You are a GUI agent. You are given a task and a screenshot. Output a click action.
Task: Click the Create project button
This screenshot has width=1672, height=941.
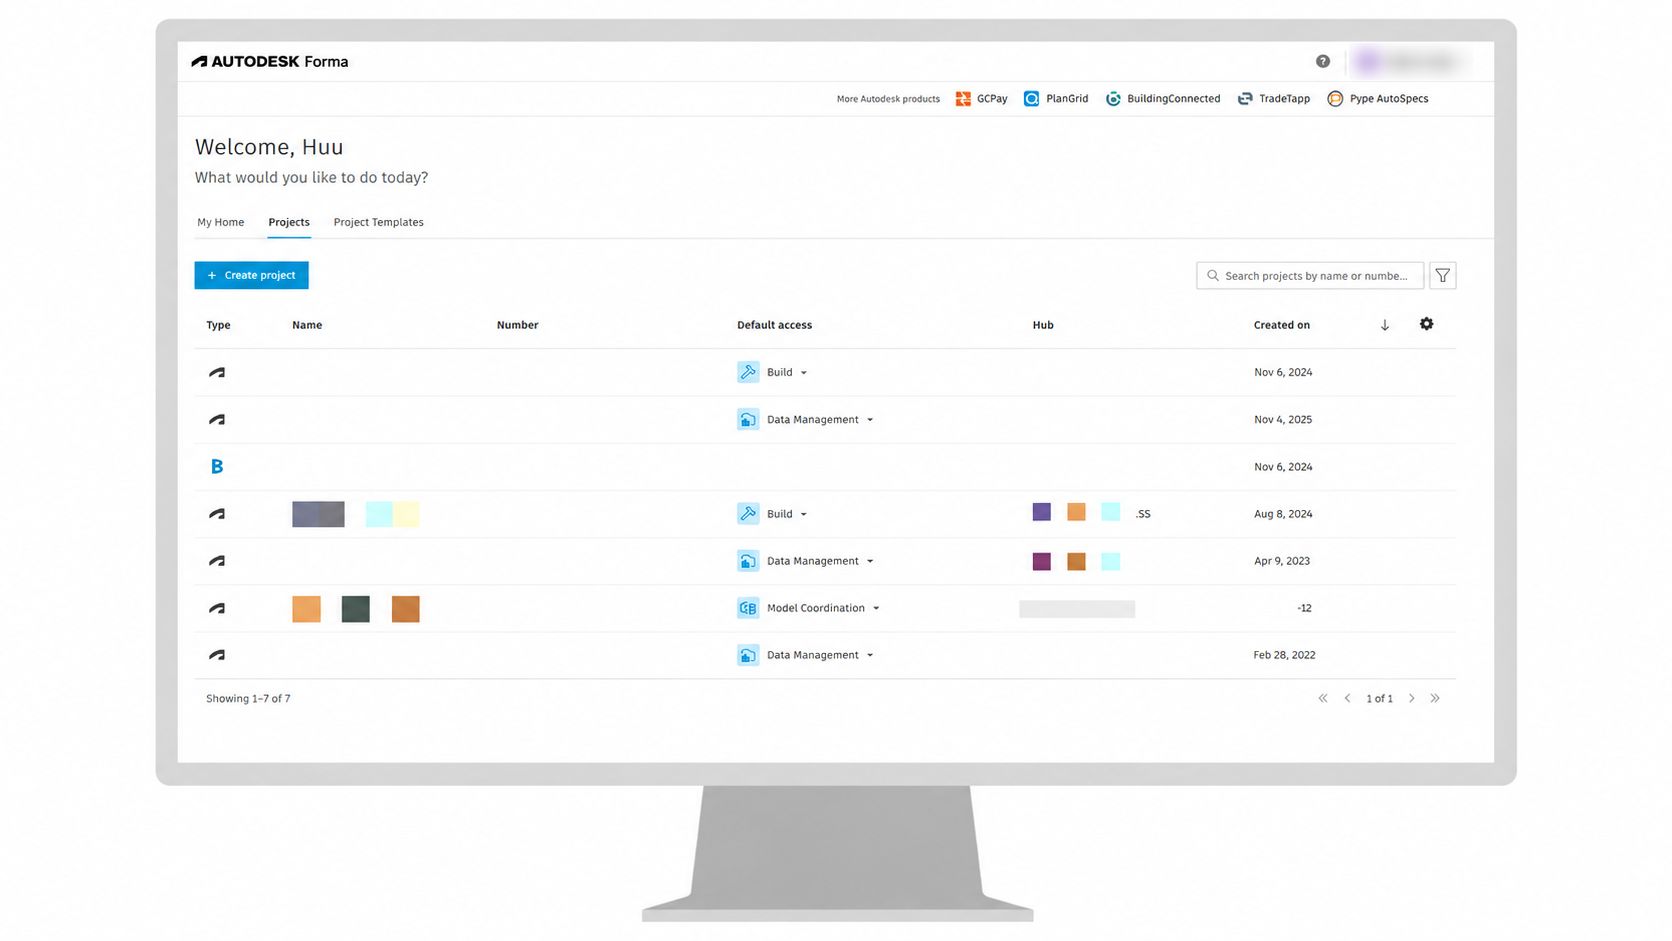pyautogui.click(x=251, y=275)
